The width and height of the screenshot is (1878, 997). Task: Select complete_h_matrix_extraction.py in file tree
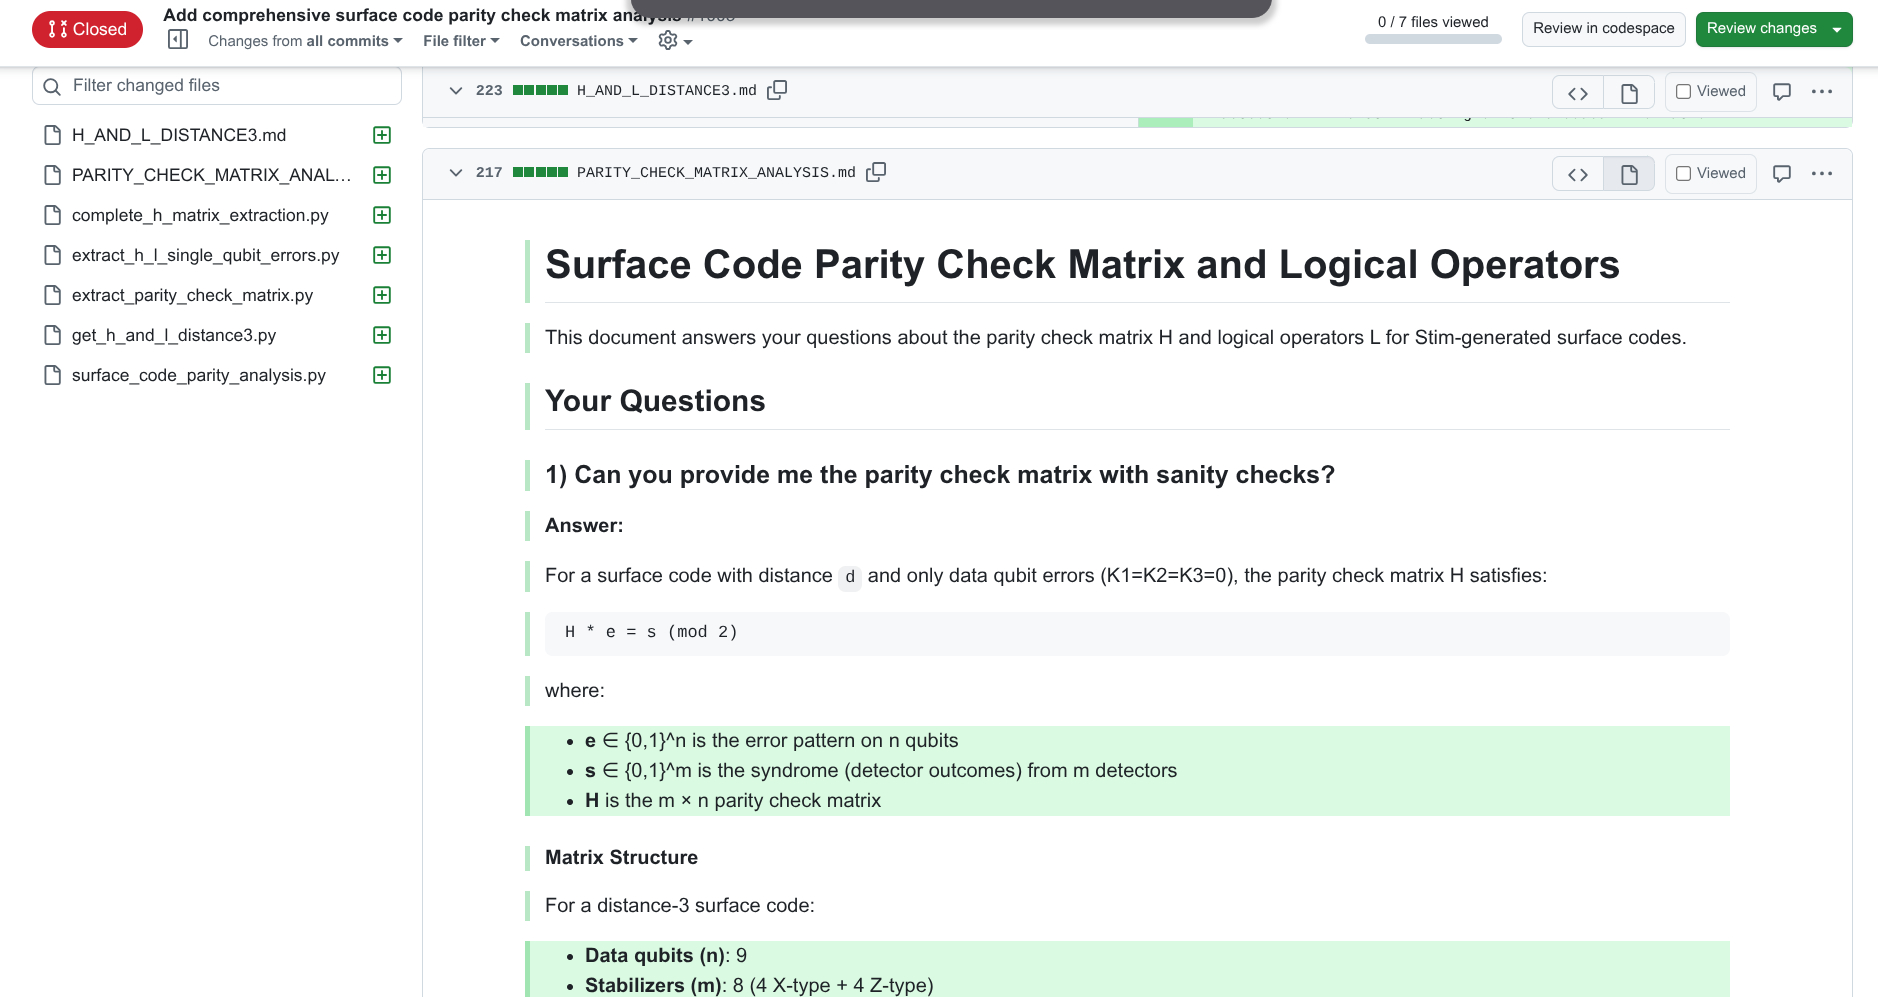click(x=200, y=215)
